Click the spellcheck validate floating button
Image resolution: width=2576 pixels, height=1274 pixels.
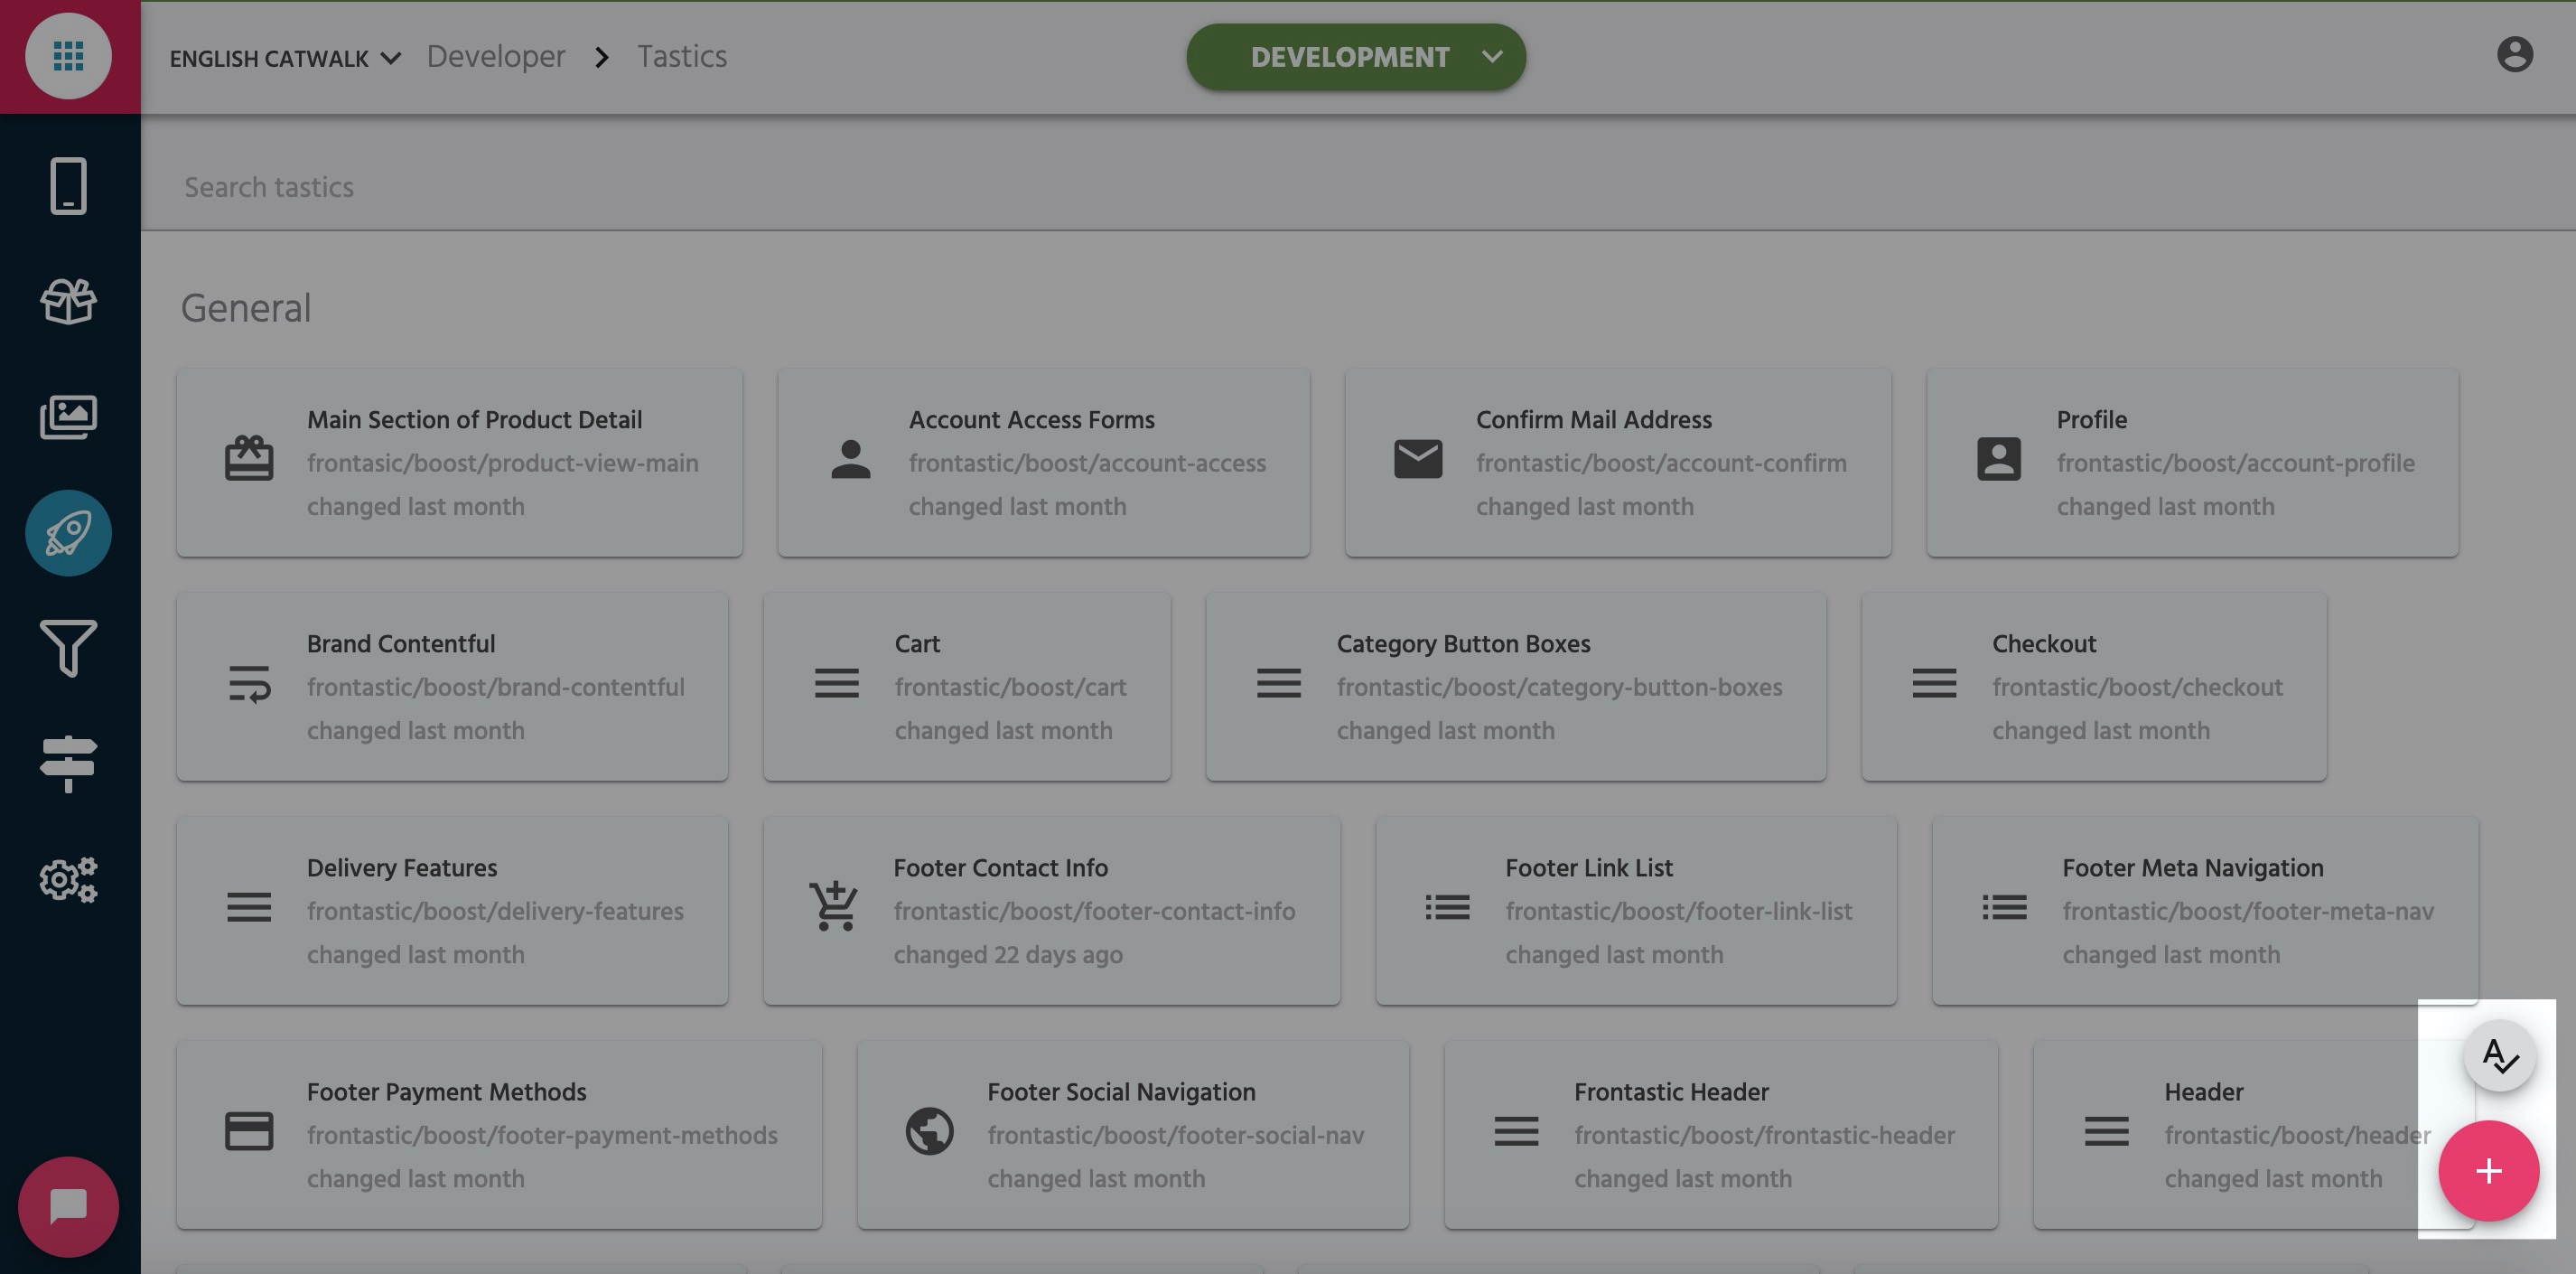(x=2499, y=1056)
